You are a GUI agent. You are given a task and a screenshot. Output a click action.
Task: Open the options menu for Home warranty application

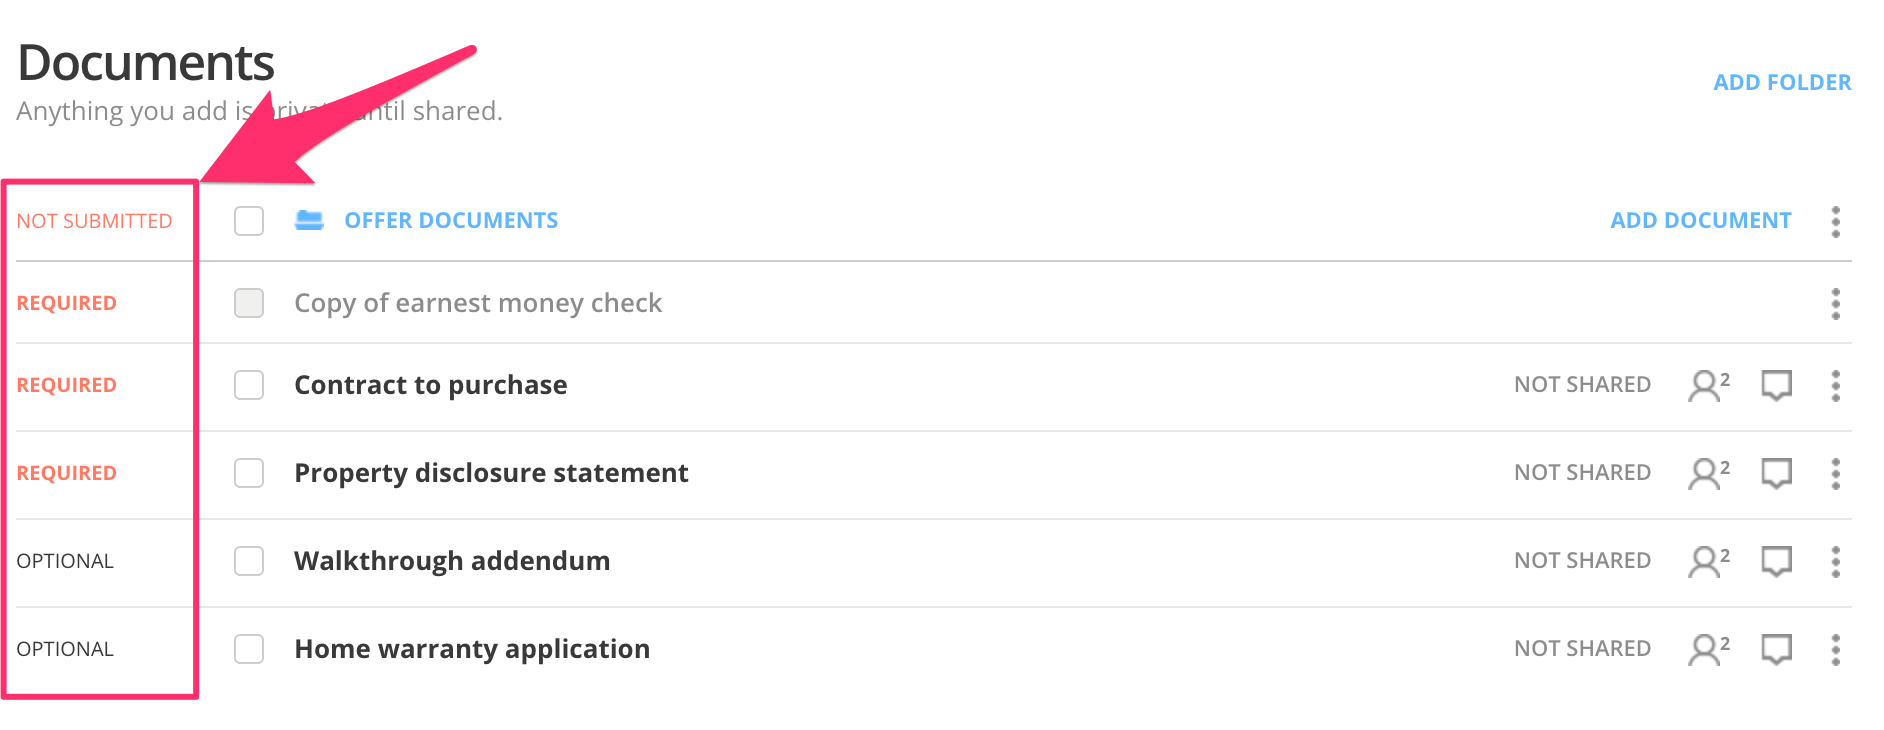1836,648
